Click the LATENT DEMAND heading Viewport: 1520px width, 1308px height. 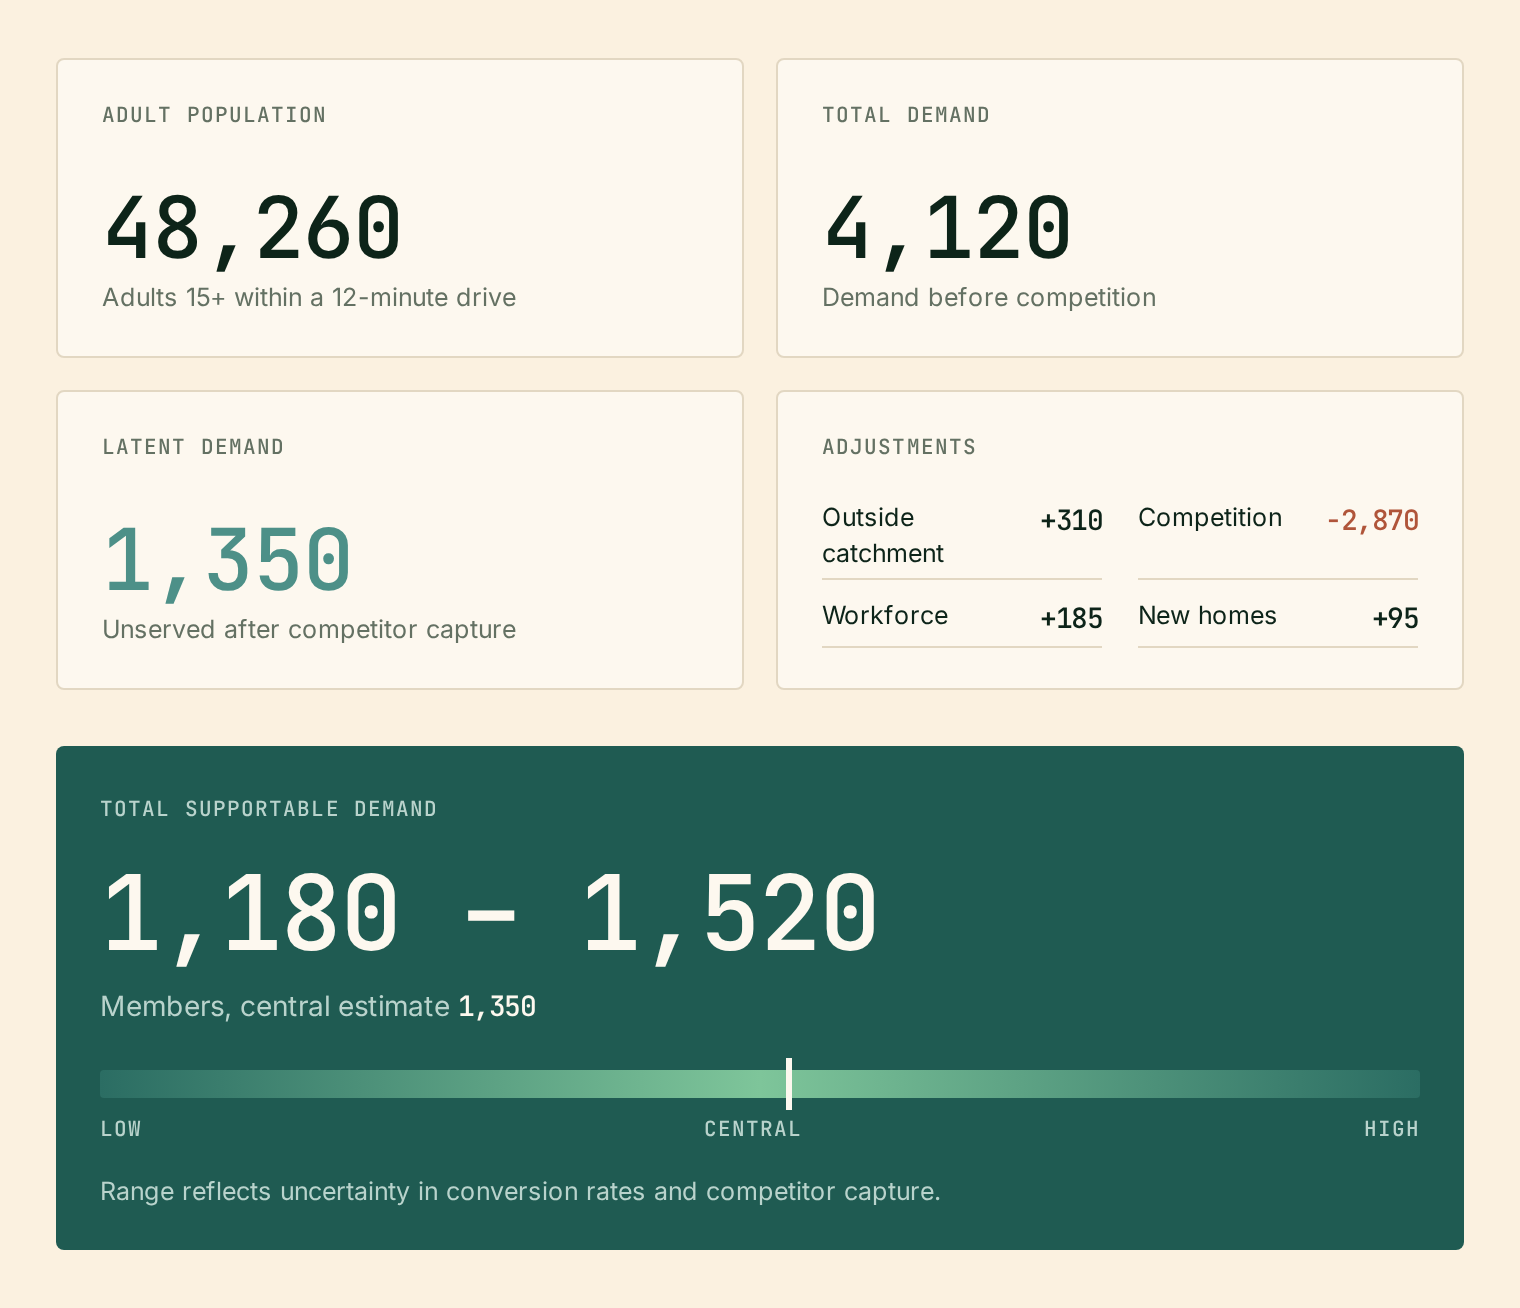pyautogui.click(x=193, y=447)
